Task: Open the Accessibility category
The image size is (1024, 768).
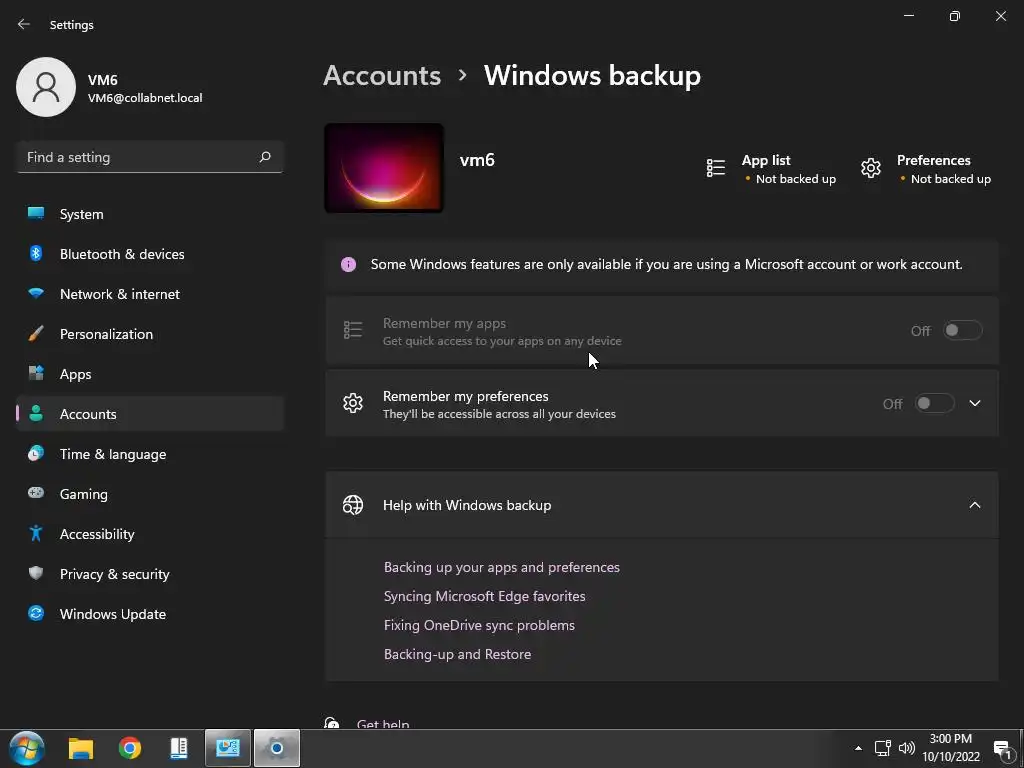Action: (x=150, y=534)
